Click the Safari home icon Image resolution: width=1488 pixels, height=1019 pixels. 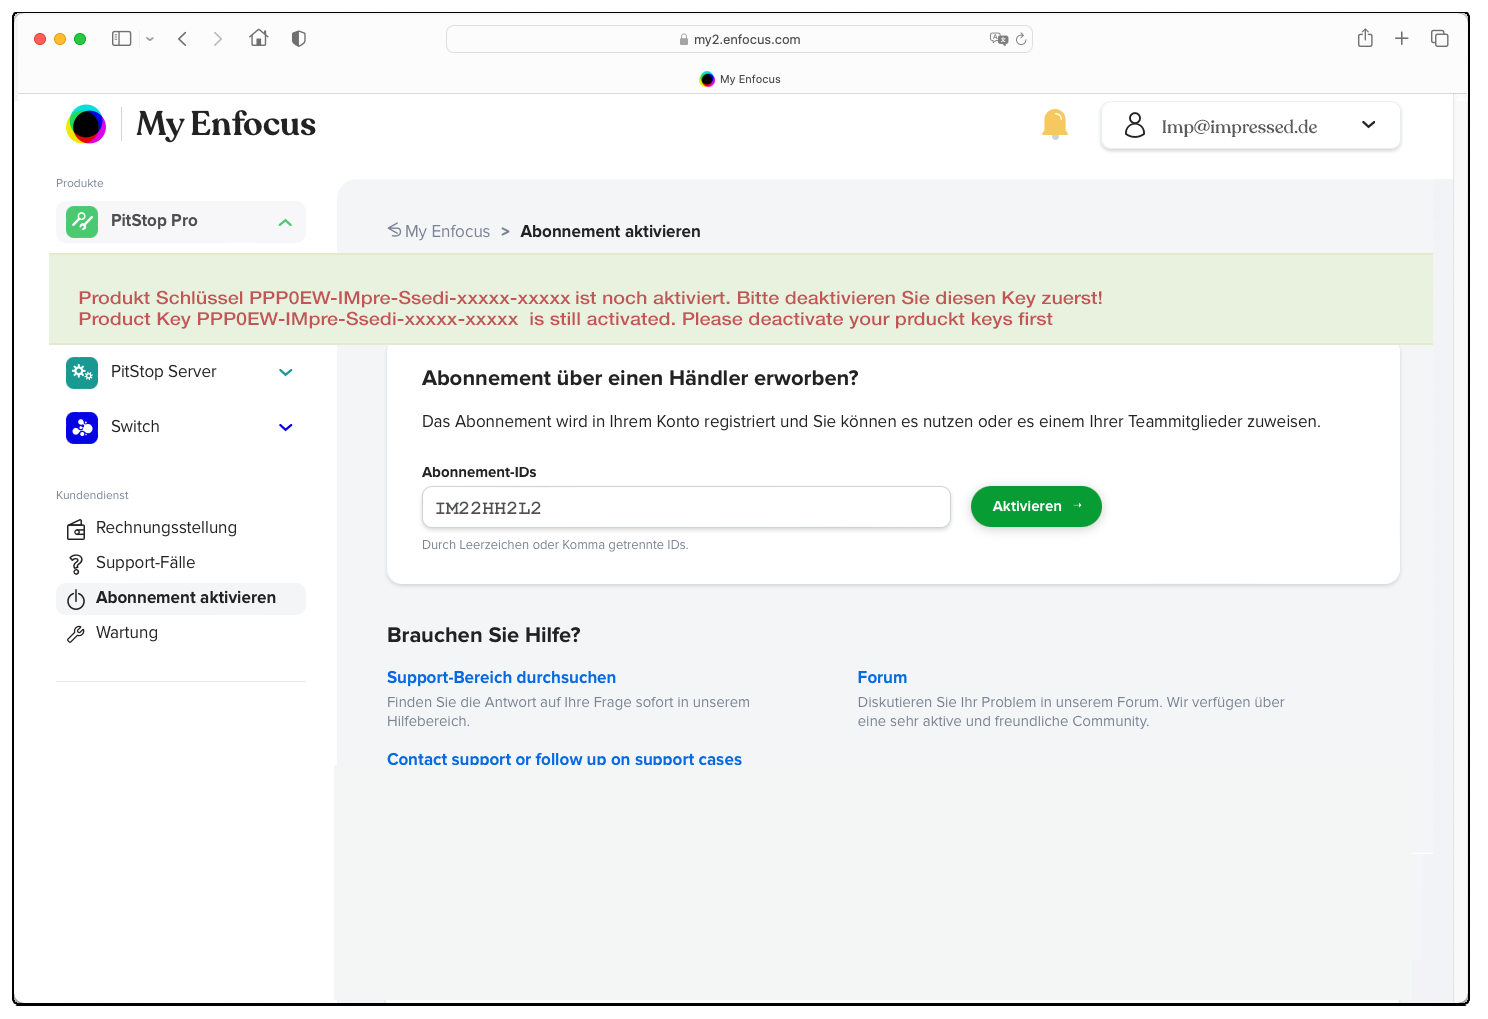click(259, 39)
